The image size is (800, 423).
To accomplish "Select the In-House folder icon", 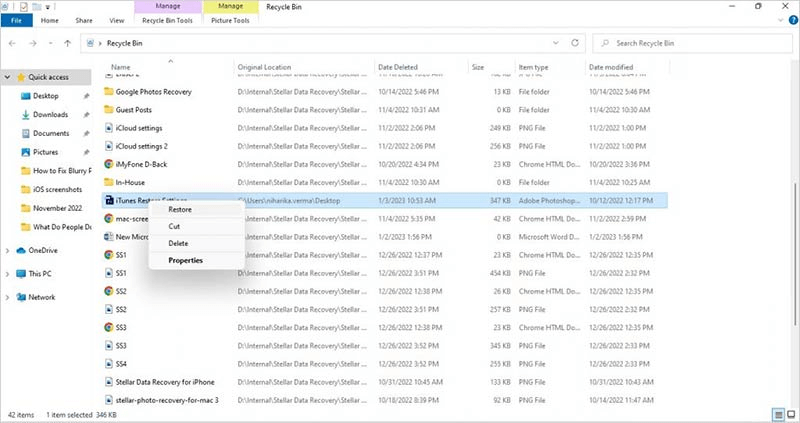I will 109,182.
